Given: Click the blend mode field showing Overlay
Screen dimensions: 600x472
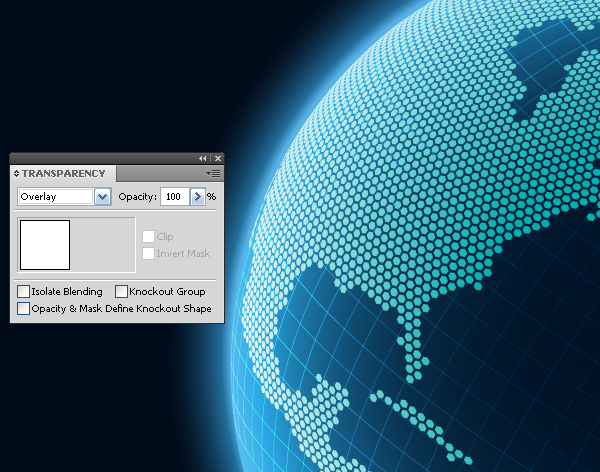Looking at the screenshot, I should click(x=55, y=197).
